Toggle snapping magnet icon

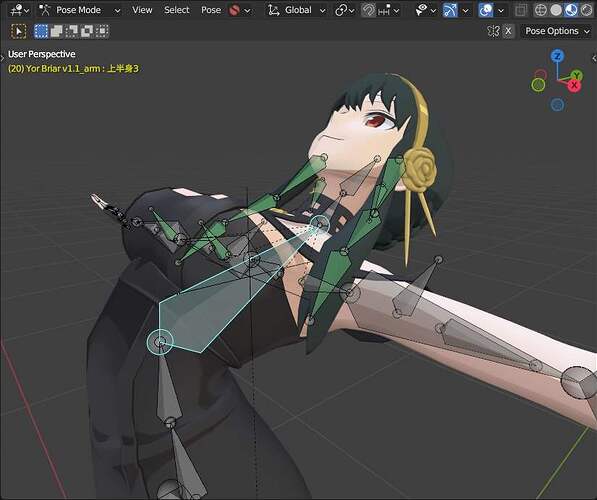pyautogui.click(x=368, y=10)
